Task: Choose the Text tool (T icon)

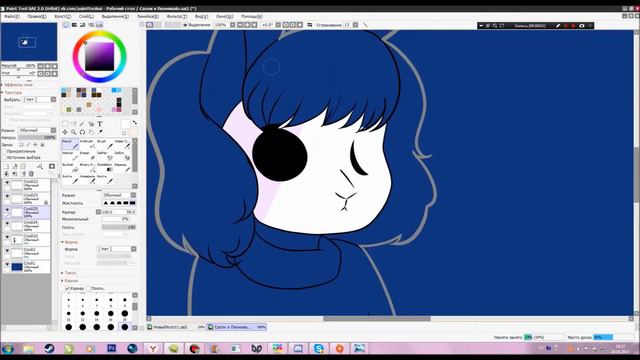Action: click(x=100, y=124)
